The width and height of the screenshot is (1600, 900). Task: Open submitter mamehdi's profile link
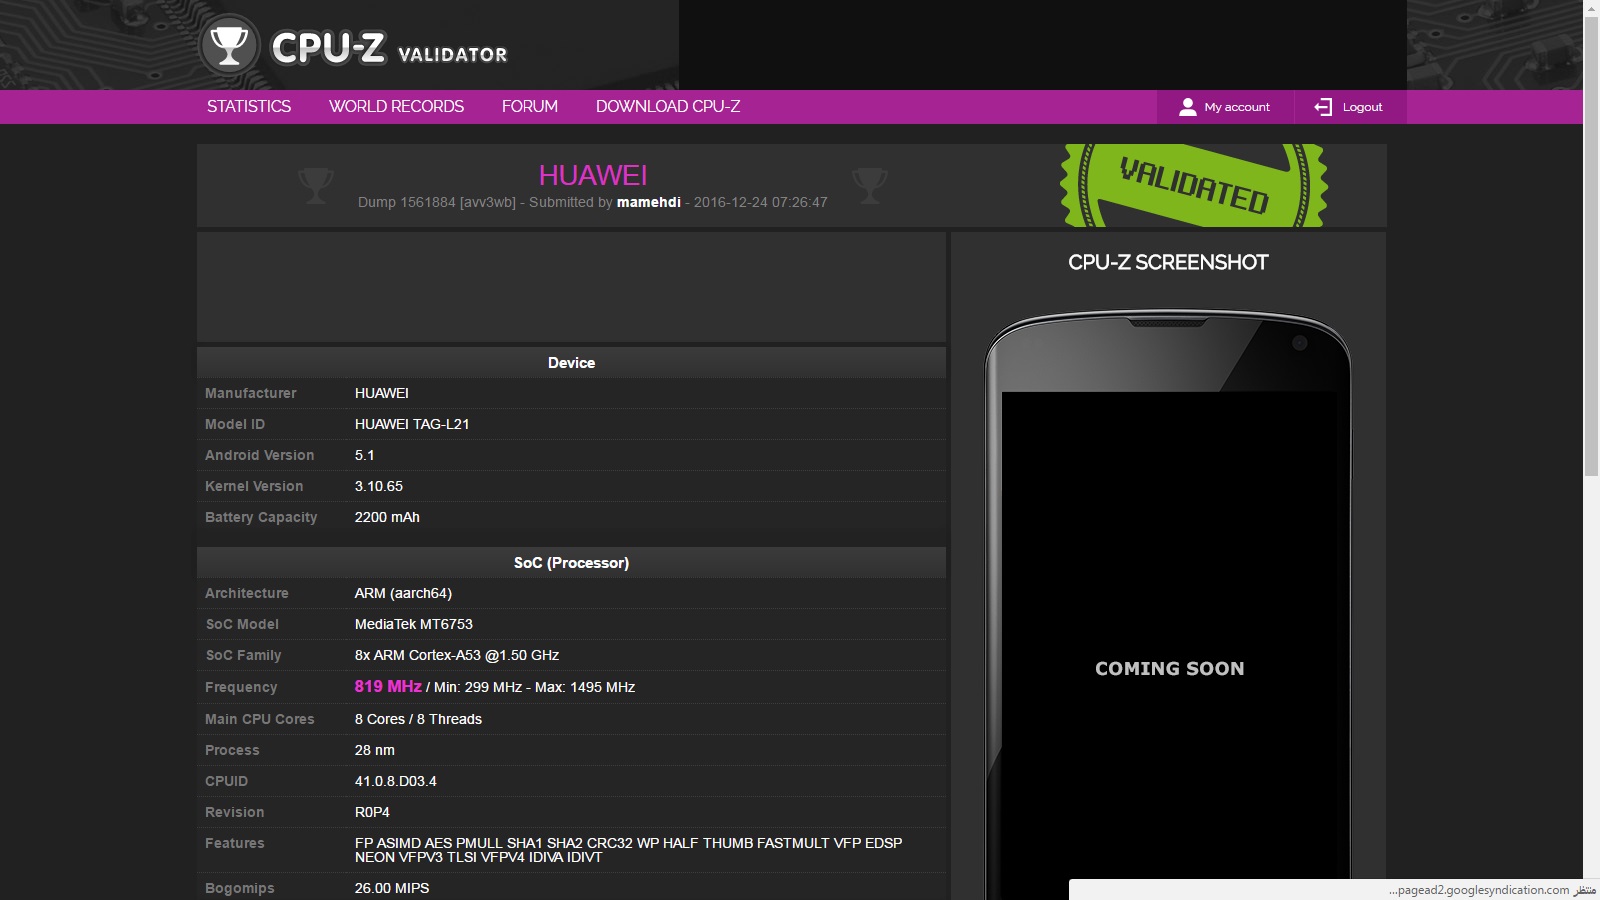coord(649,202)
